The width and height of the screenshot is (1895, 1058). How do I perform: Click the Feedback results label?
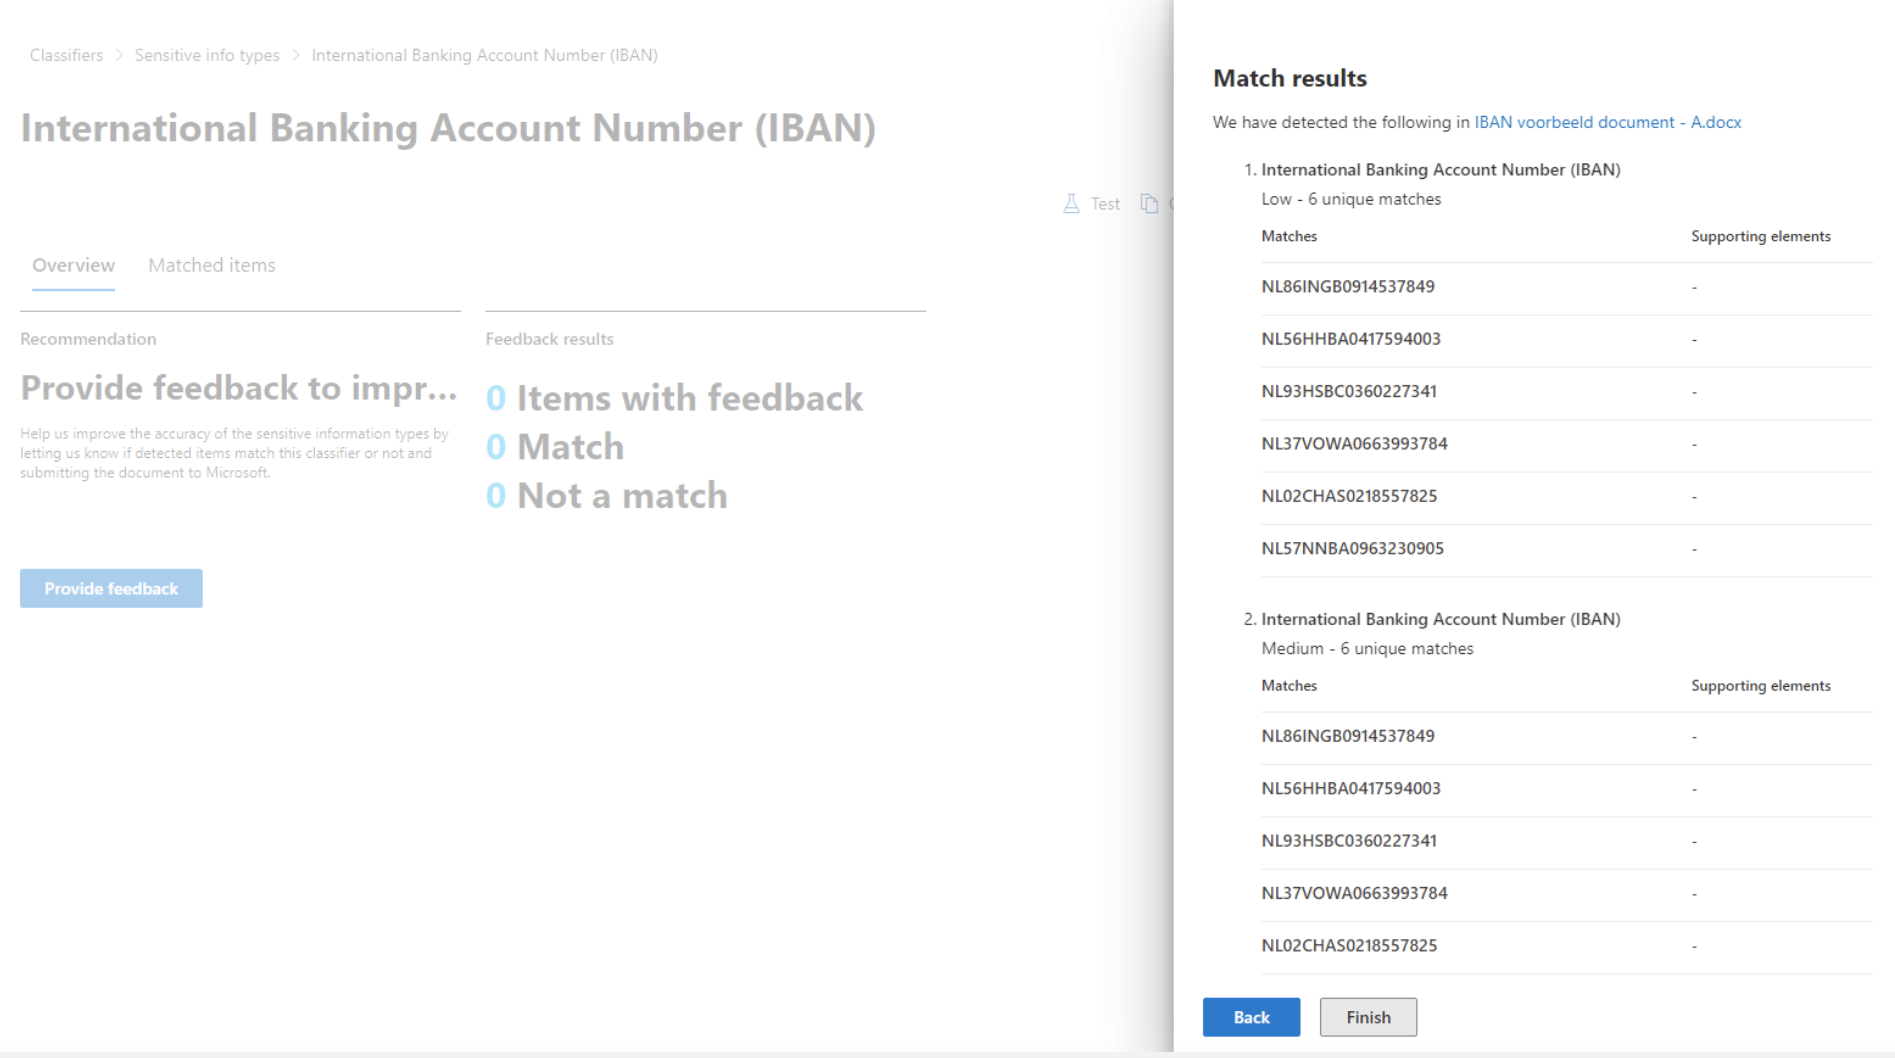[x=549, y=339]
